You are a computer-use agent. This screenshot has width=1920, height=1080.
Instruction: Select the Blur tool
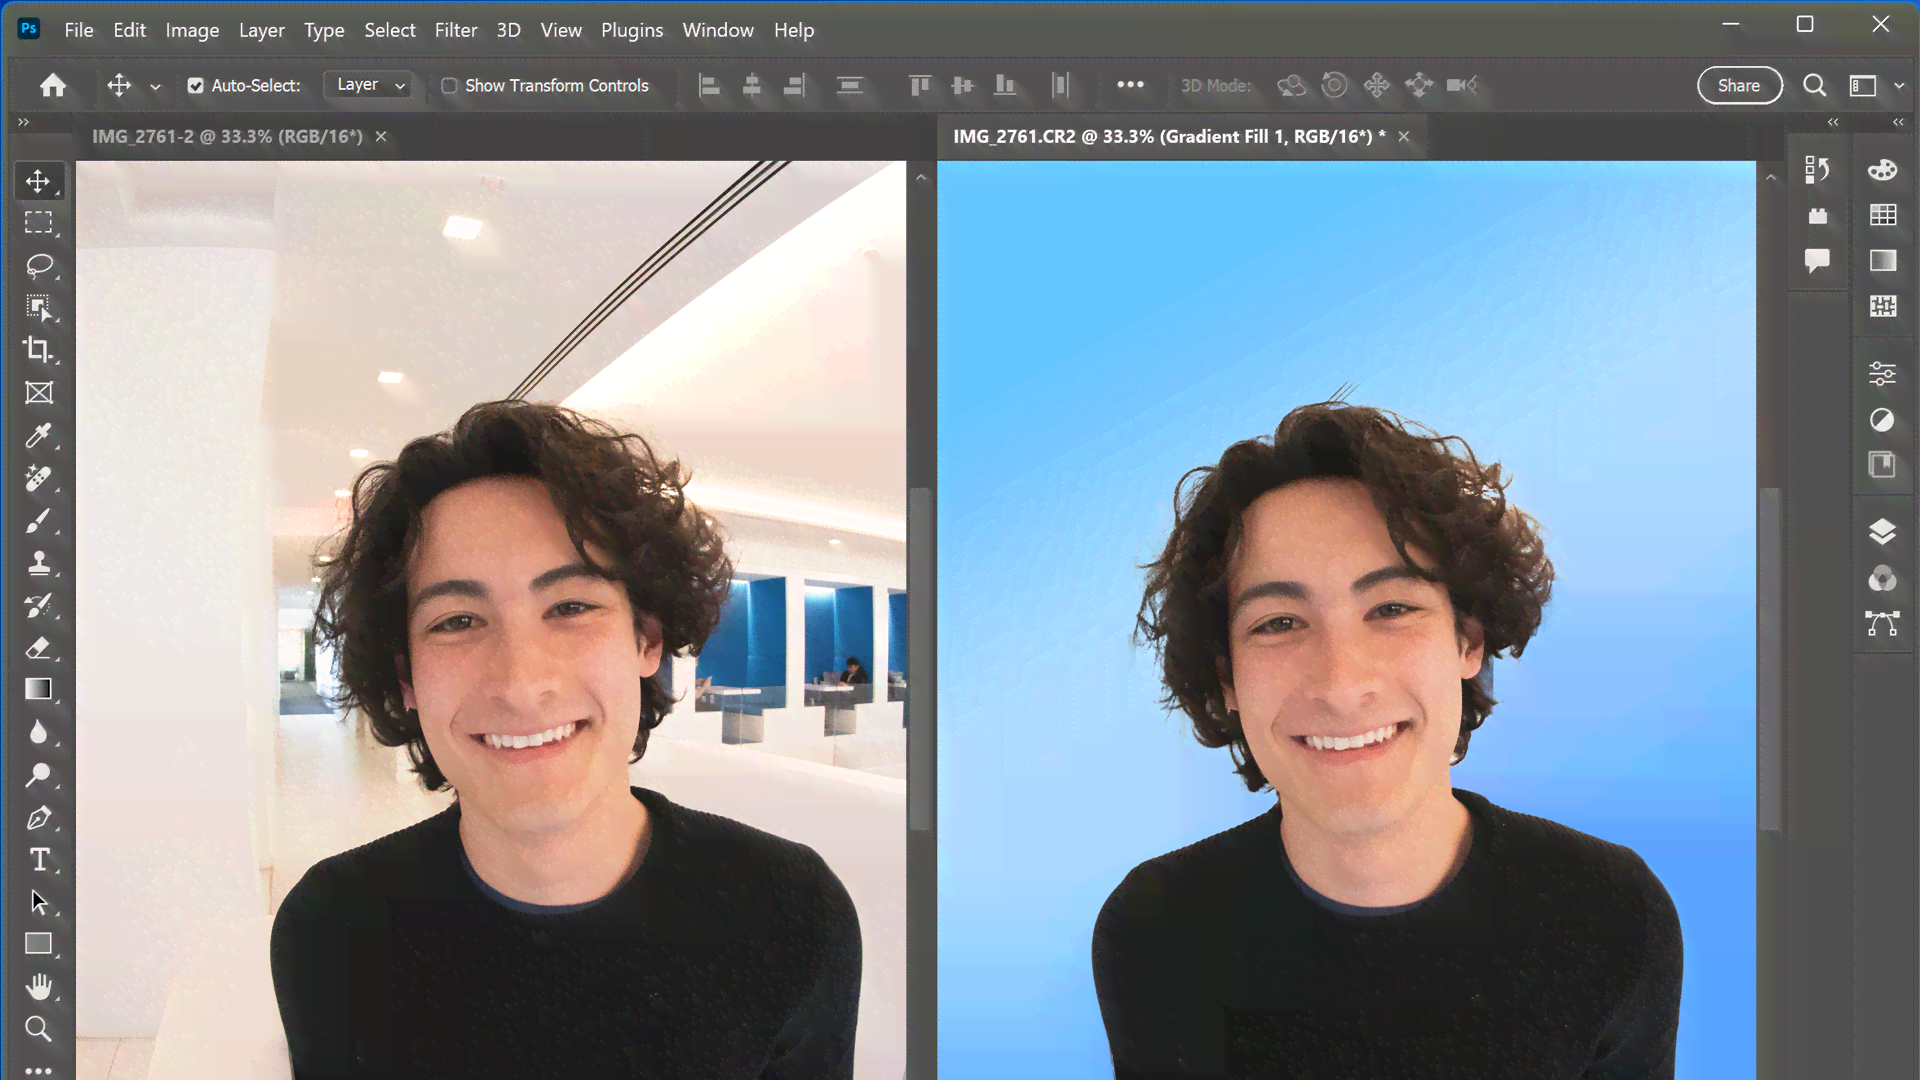[x=38, y=732]
